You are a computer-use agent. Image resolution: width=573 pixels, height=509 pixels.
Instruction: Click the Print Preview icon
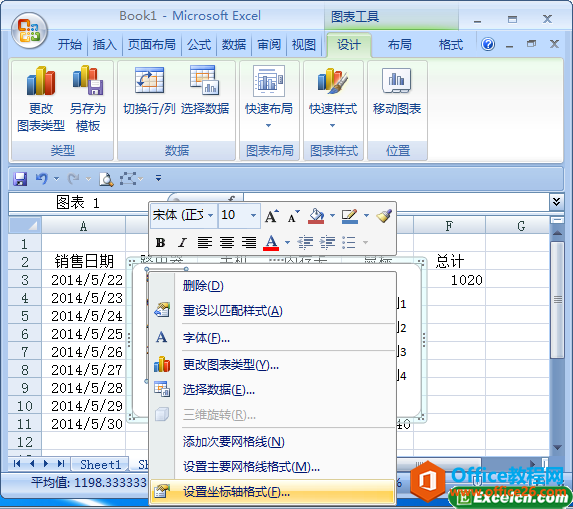pyautogui.click(x=106, y=179)
